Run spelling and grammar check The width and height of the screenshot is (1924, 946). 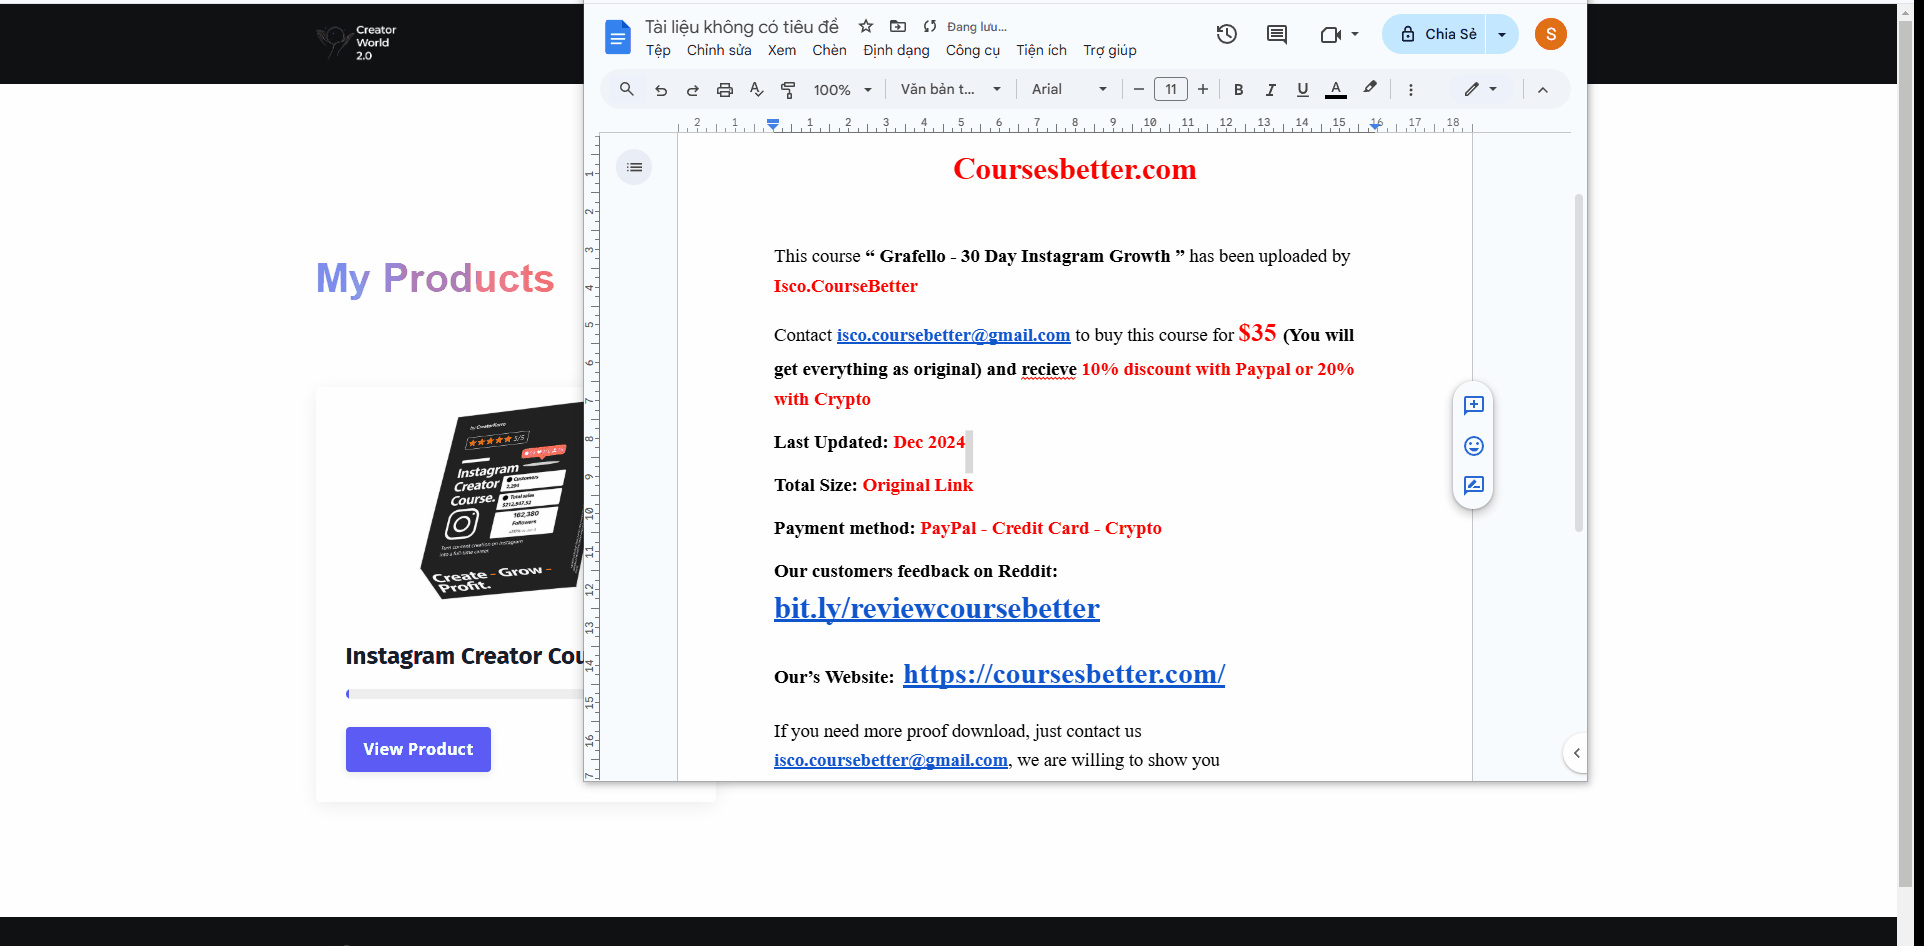point(757,90)
